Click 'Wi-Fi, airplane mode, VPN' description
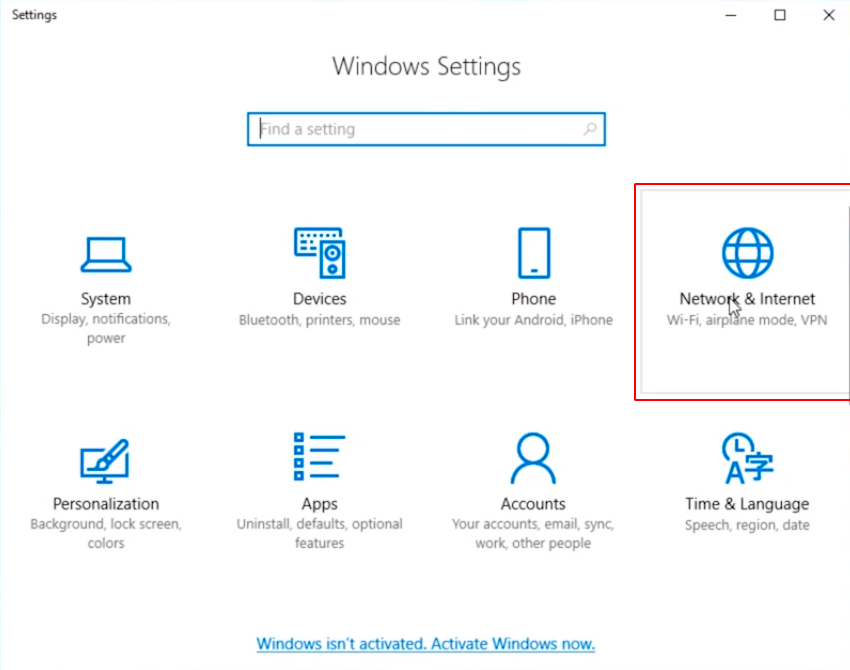Viewport: 850px width, 670px height. (x=747, y=320)
